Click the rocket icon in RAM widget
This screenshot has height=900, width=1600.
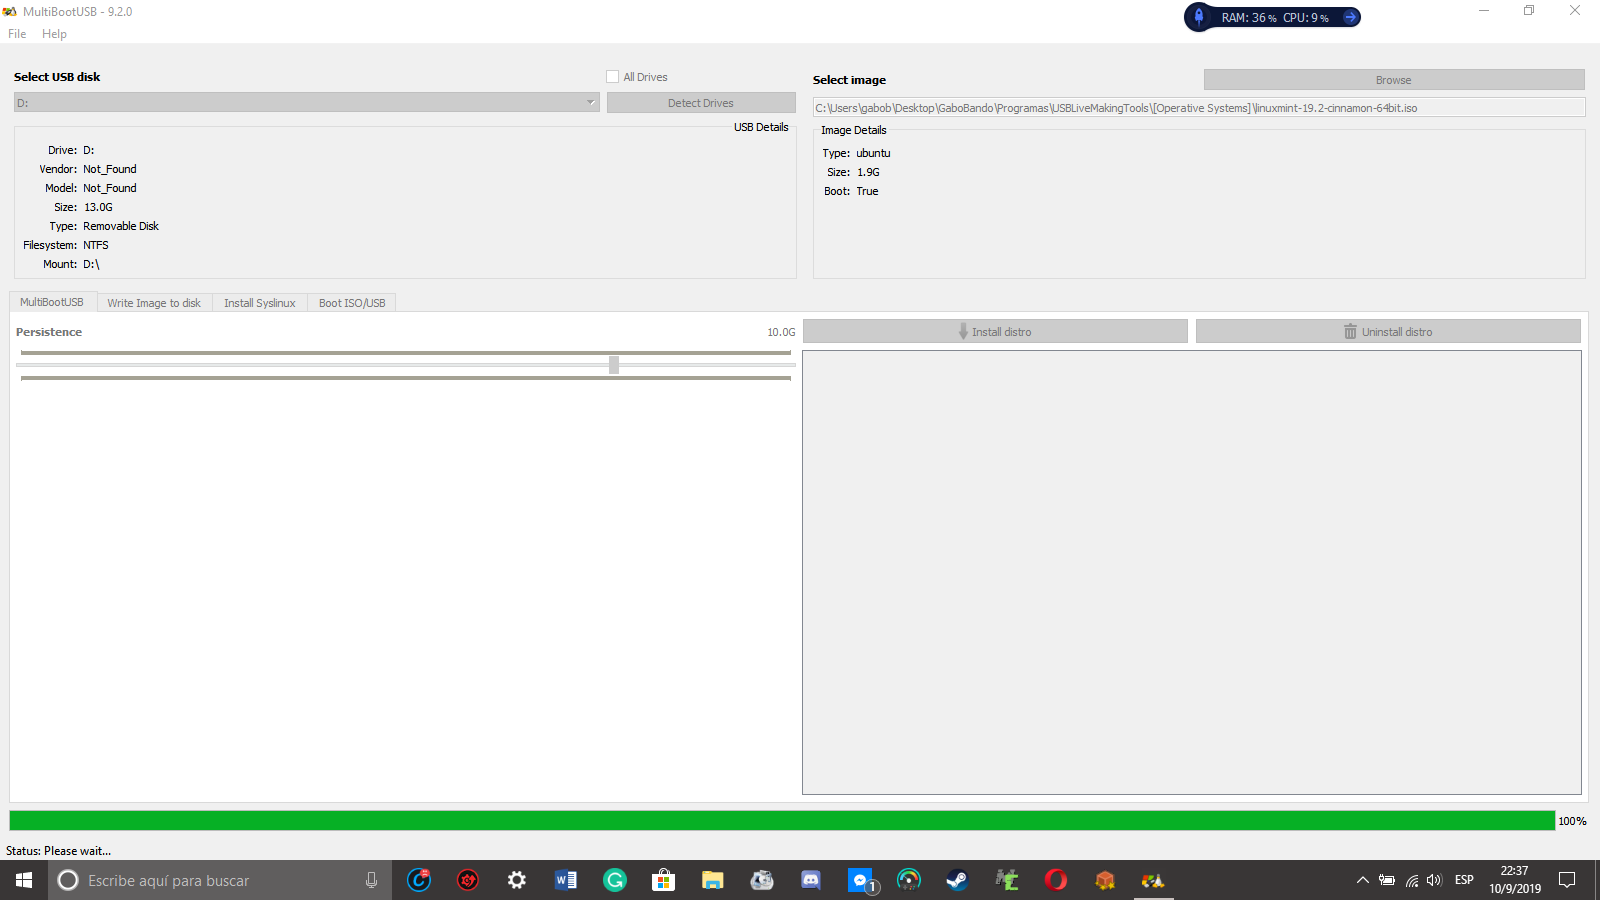(1199, 17)
